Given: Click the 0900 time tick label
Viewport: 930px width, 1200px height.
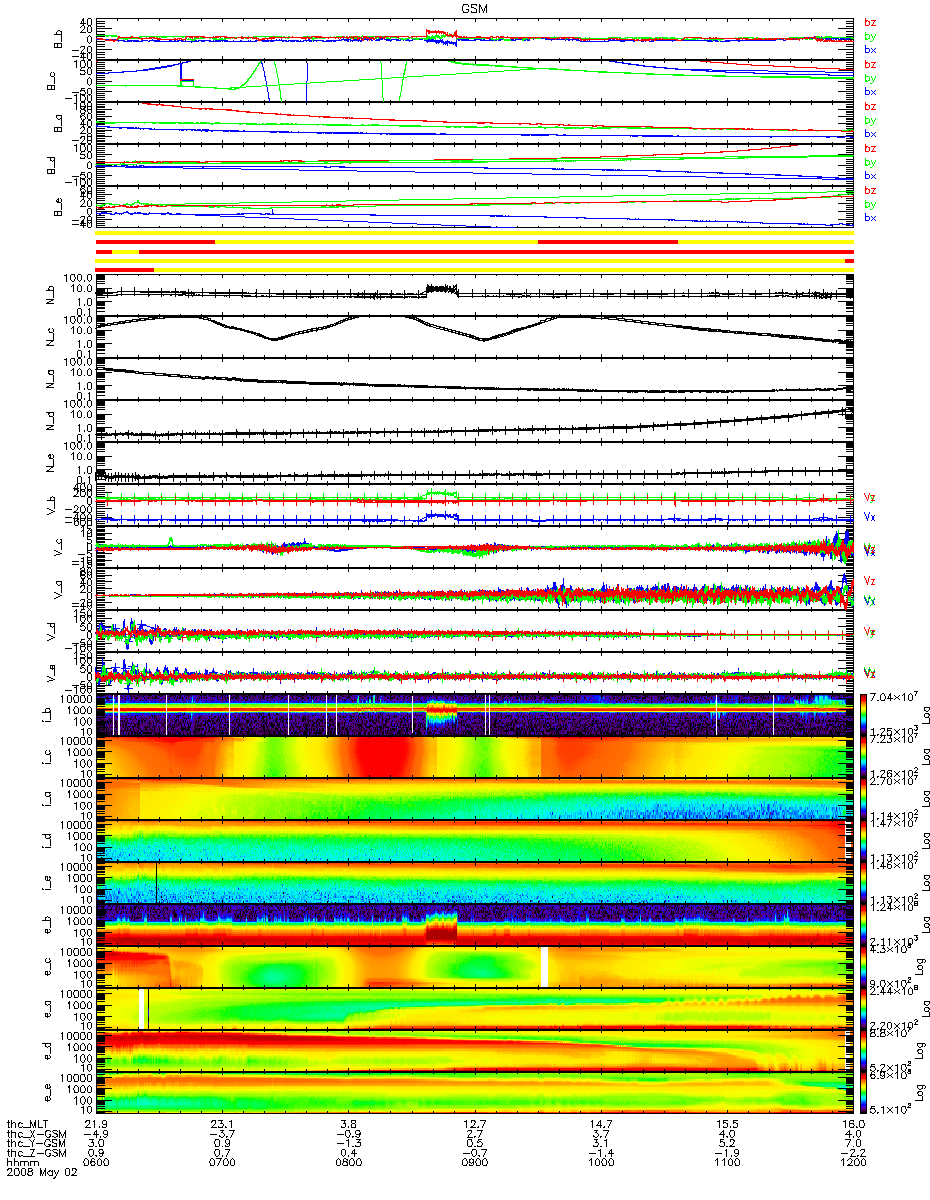Looking at the screenshot, I should tap(474, 1162).
